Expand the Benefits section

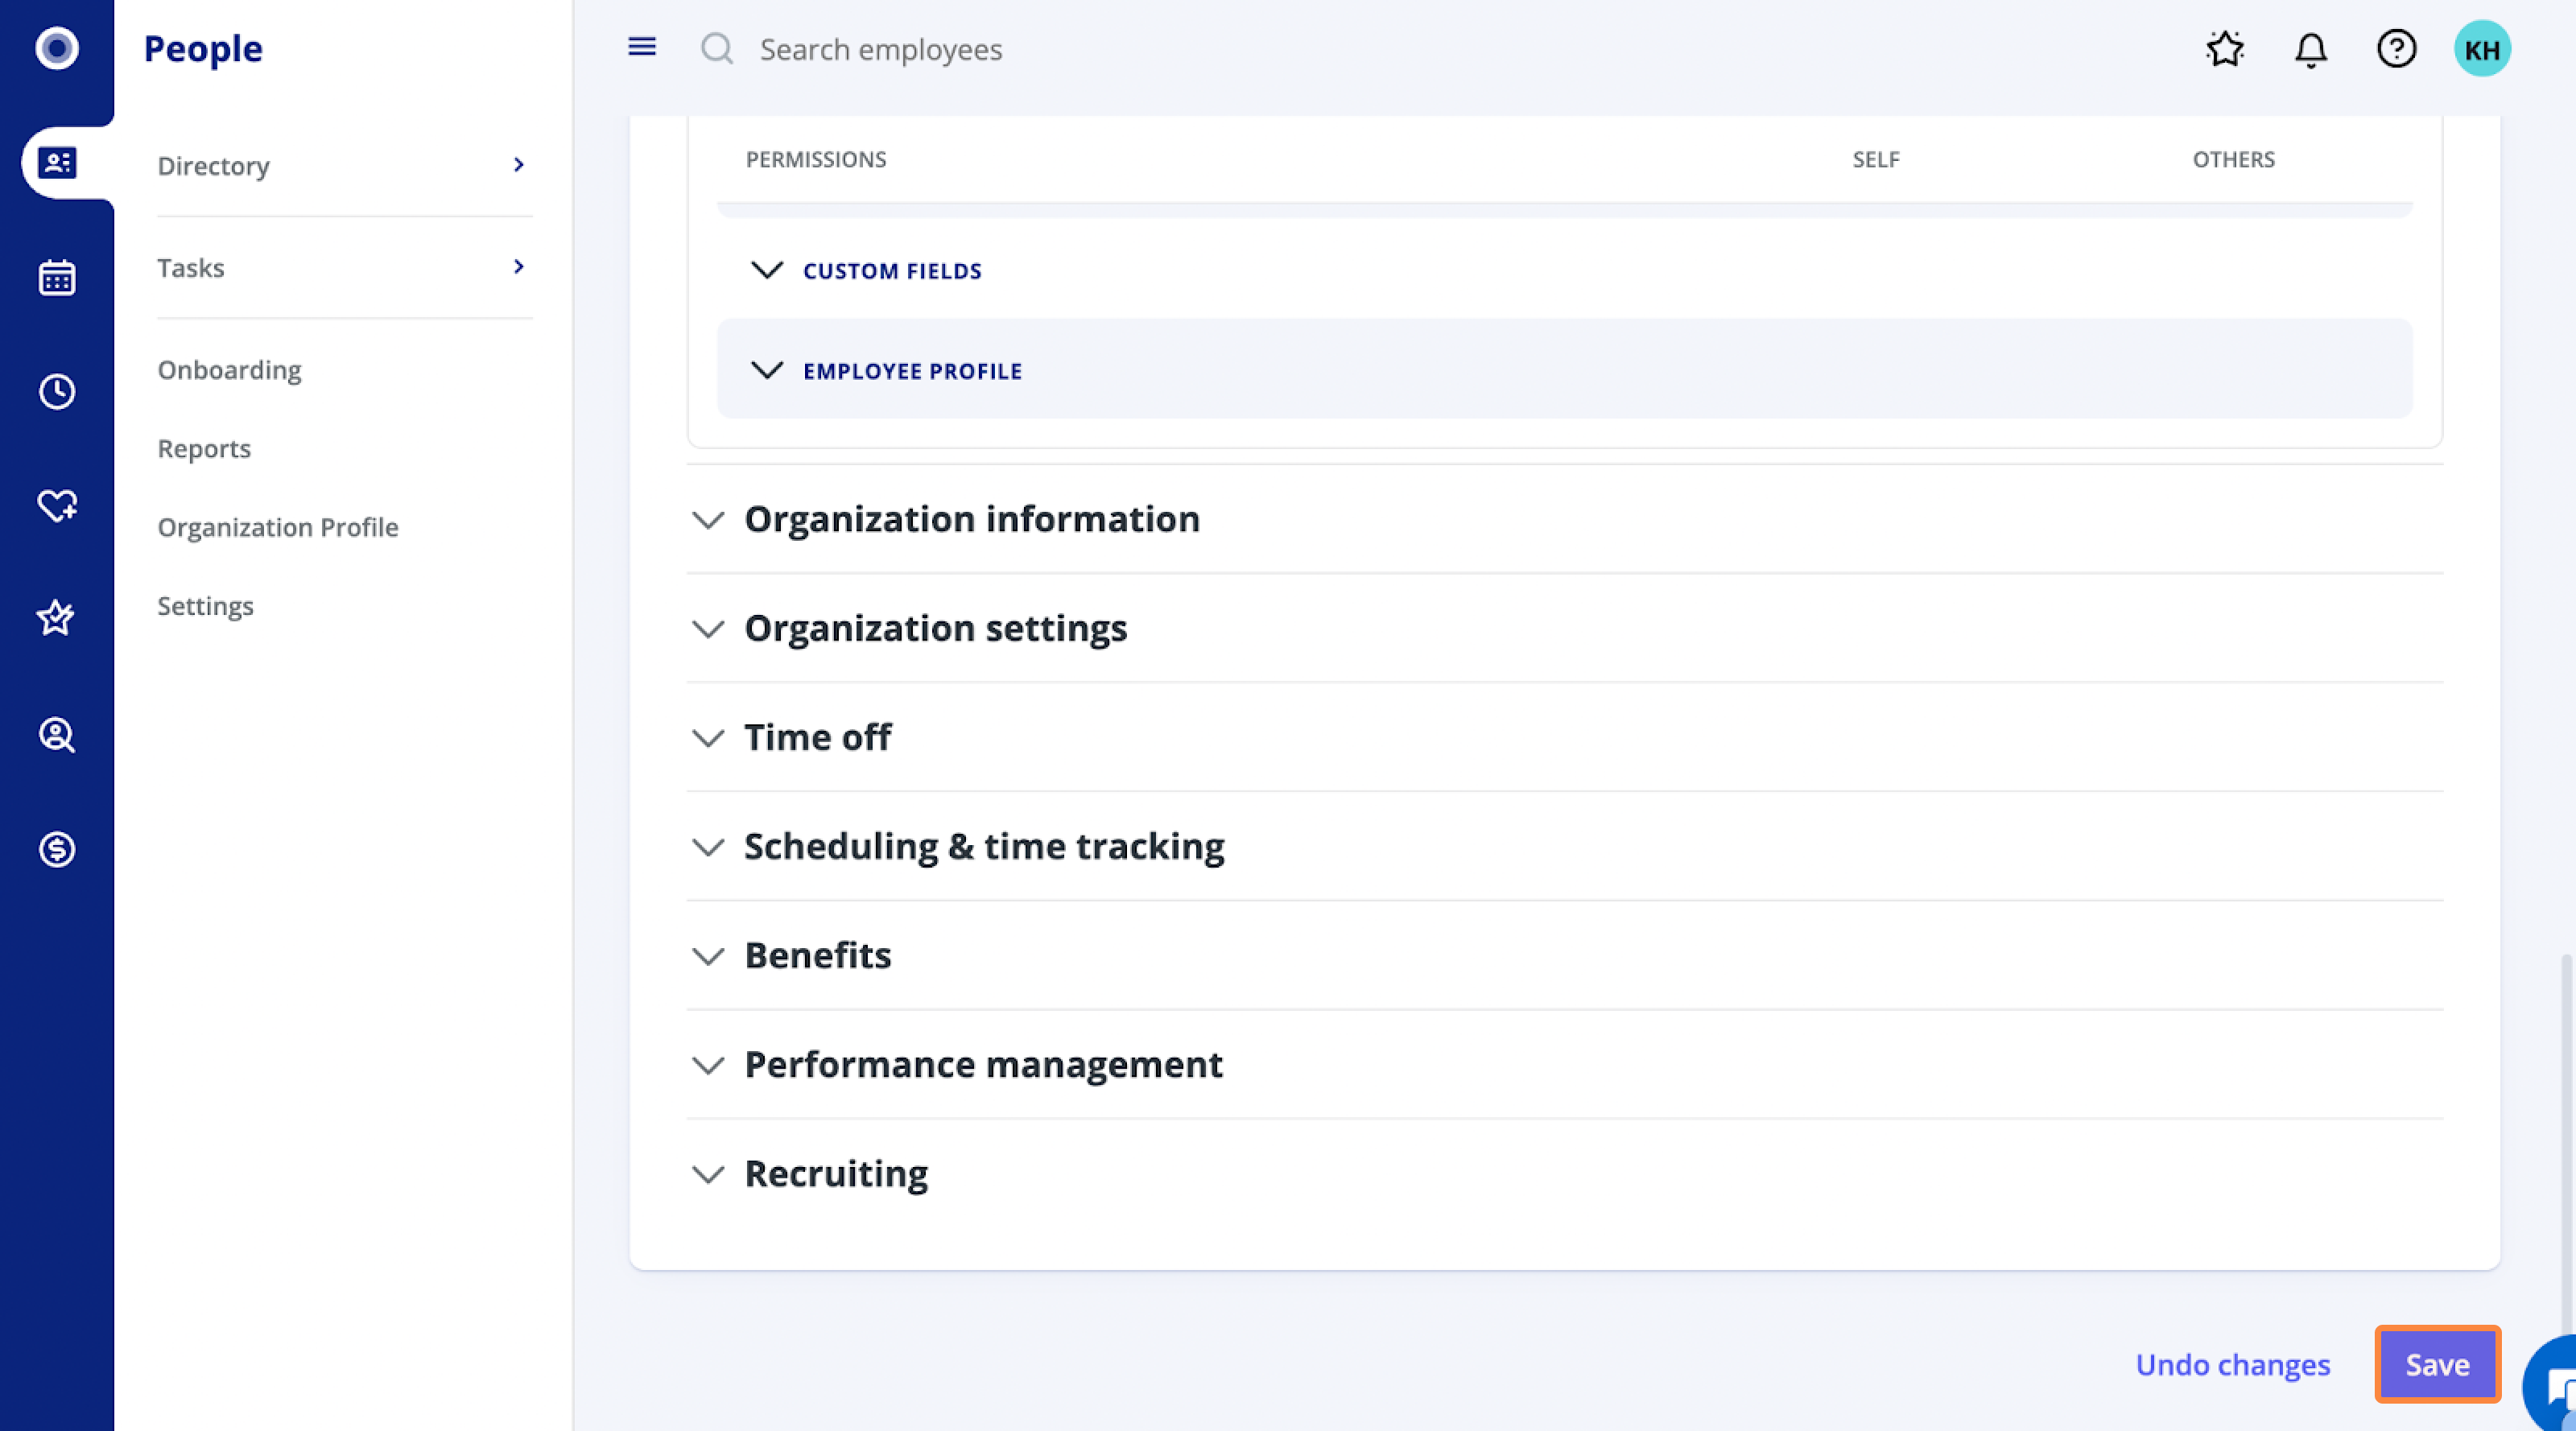708,956
